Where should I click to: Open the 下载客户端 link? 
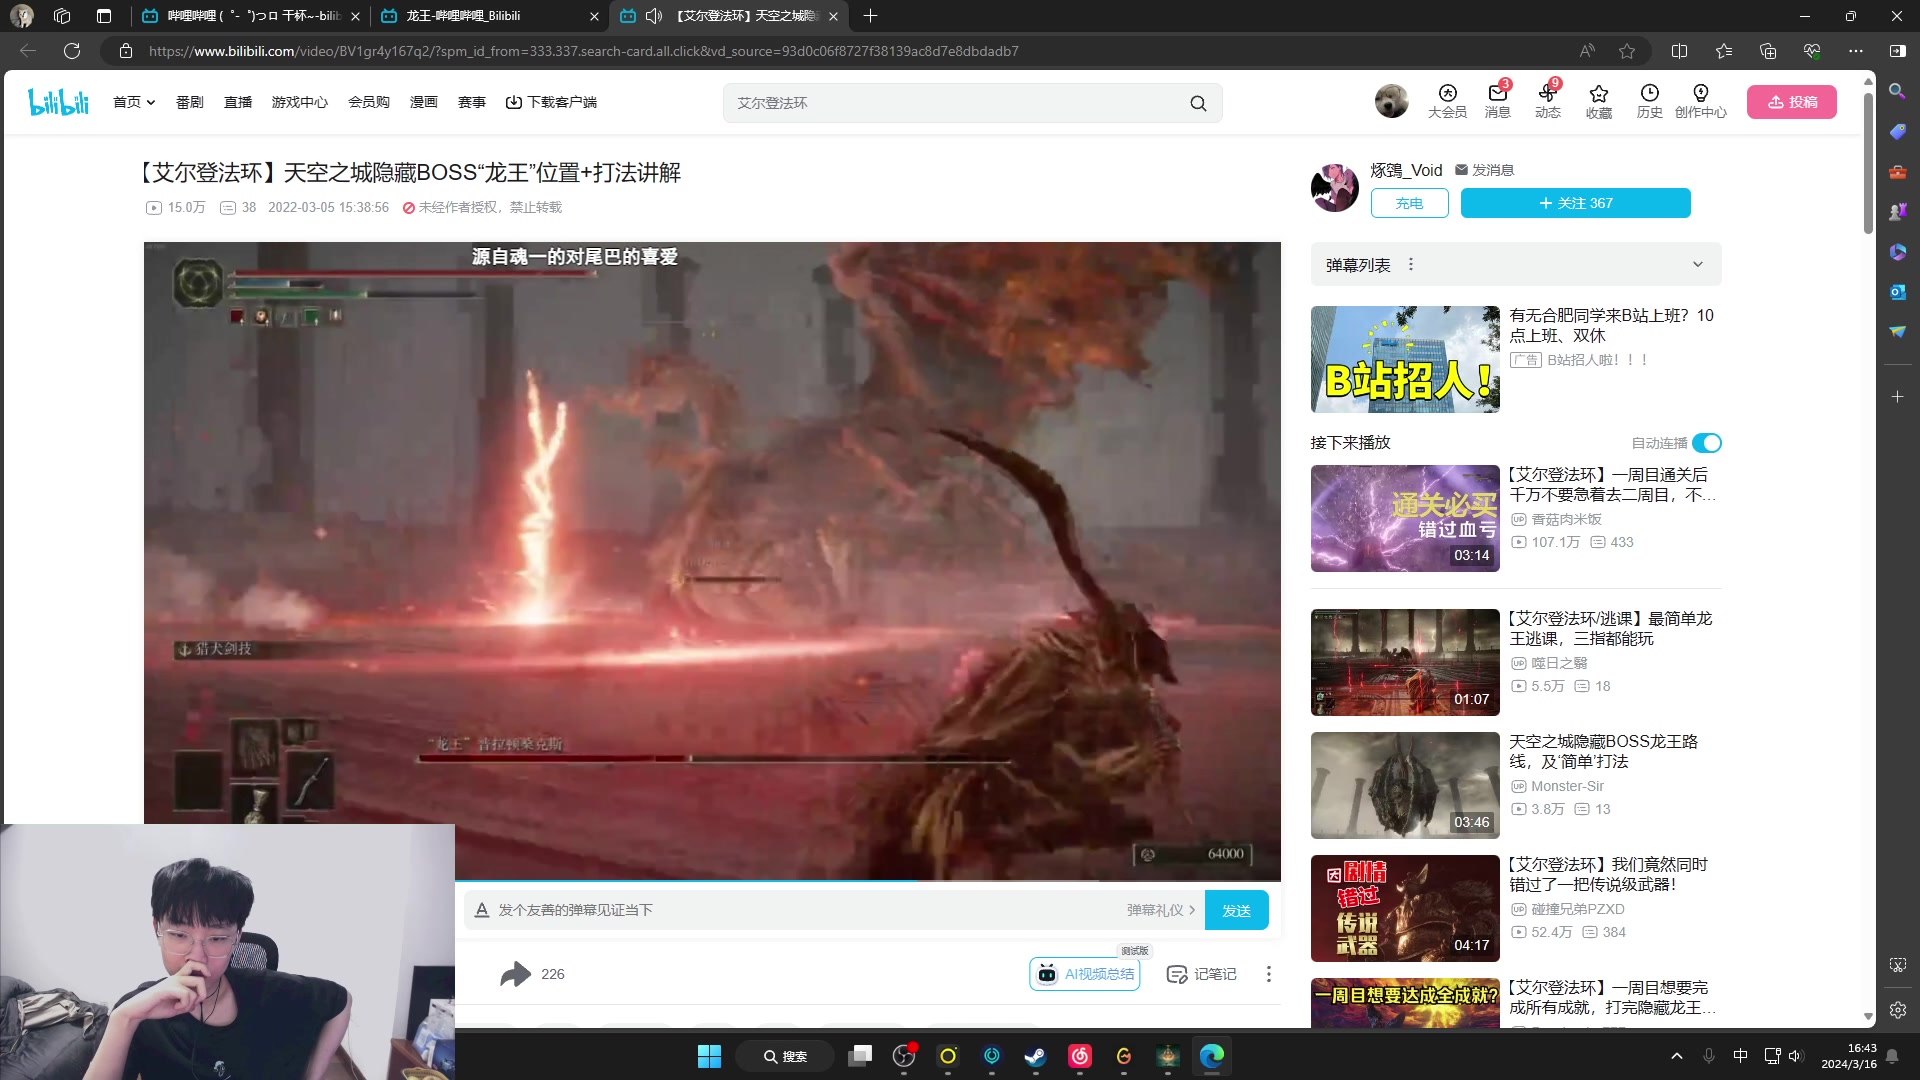pyautogui.click(x=551, y=102)
